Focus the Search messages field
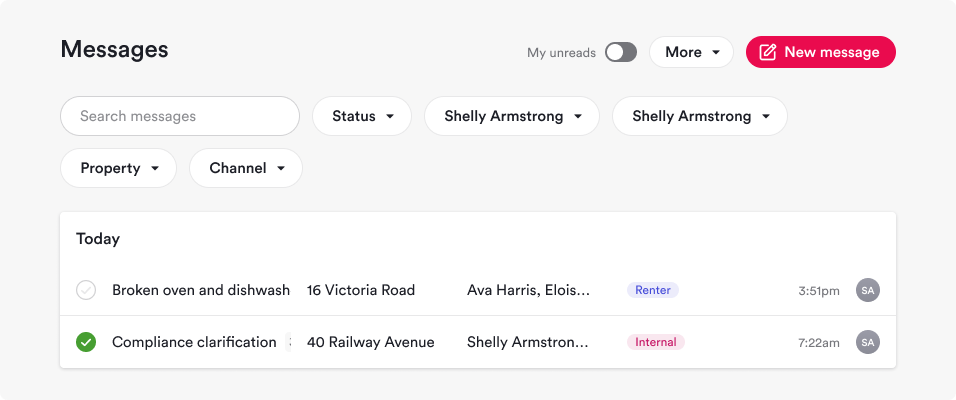 coord(180,116)
